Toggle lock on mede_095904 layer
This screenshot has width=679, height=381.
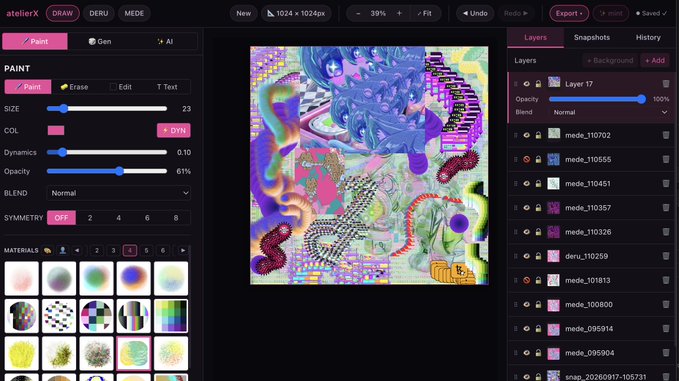pyautogui.click(x=538, y=353)
